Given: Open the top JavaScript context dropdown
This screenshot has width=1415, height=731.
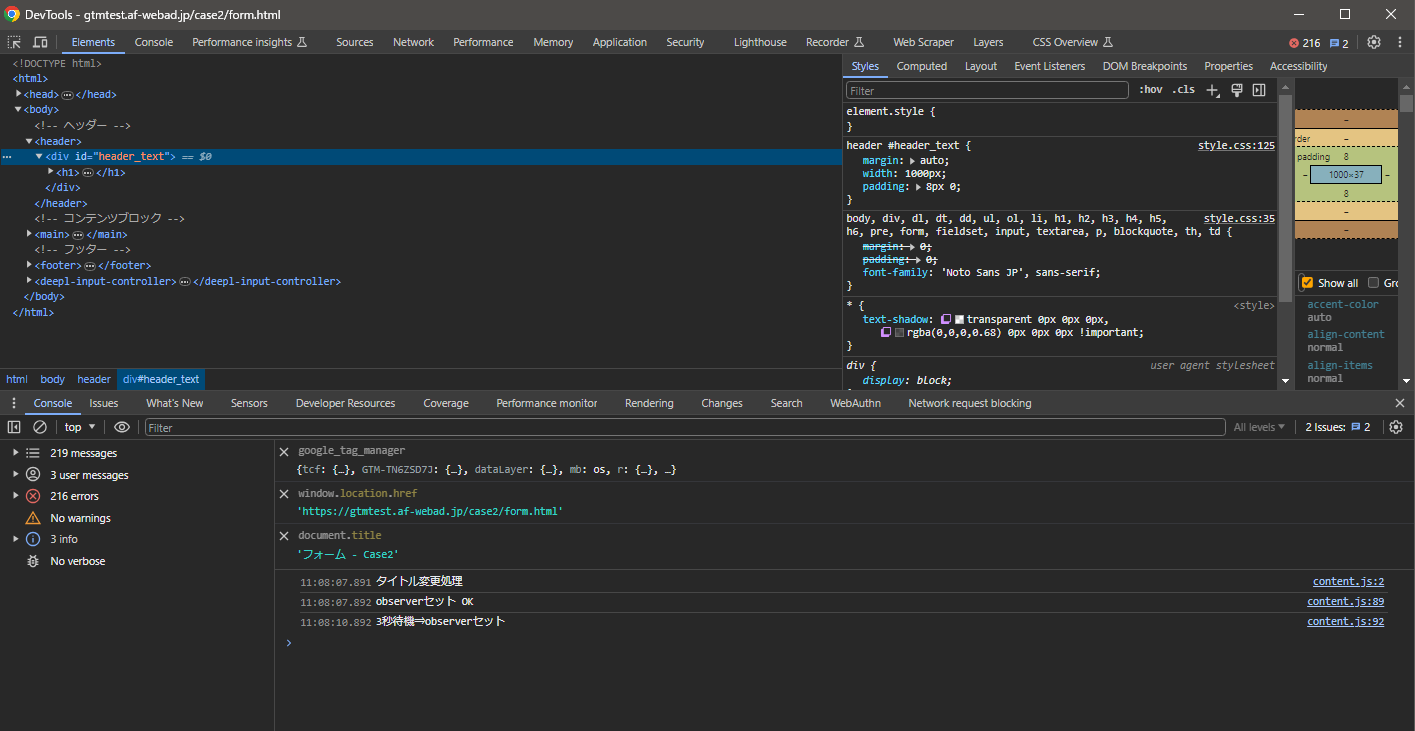Looking at the screenshot, I should (x=80, y=427).
